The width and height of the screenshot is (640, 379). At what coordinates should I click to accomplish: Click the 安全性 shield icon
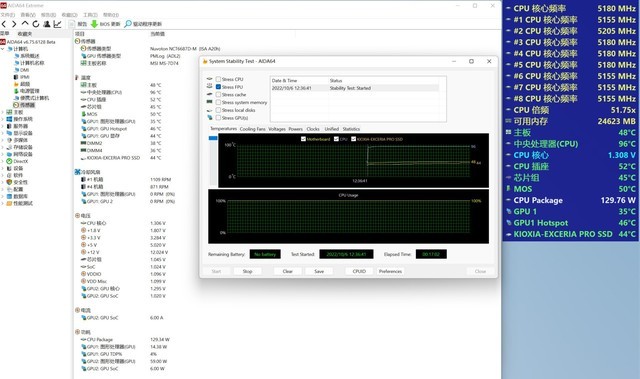pos(9,182)
